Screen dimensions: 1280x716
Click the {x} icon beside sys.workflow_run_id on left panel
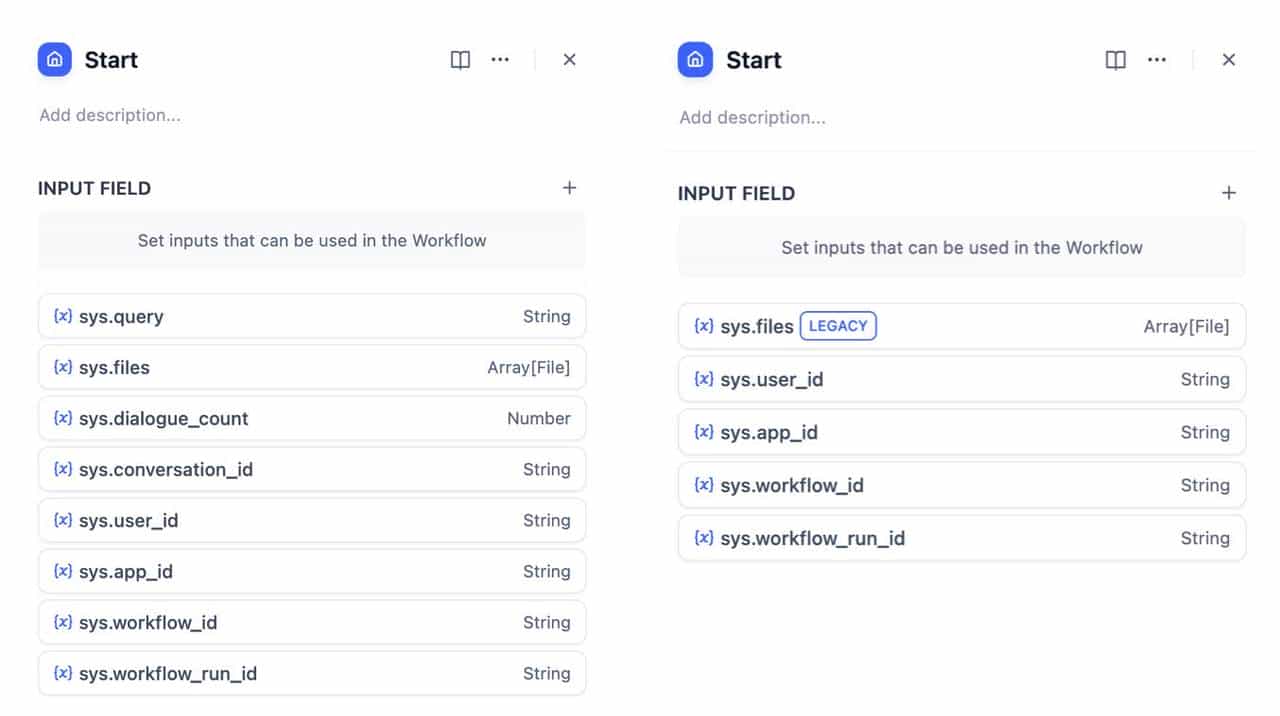[62, 673]
